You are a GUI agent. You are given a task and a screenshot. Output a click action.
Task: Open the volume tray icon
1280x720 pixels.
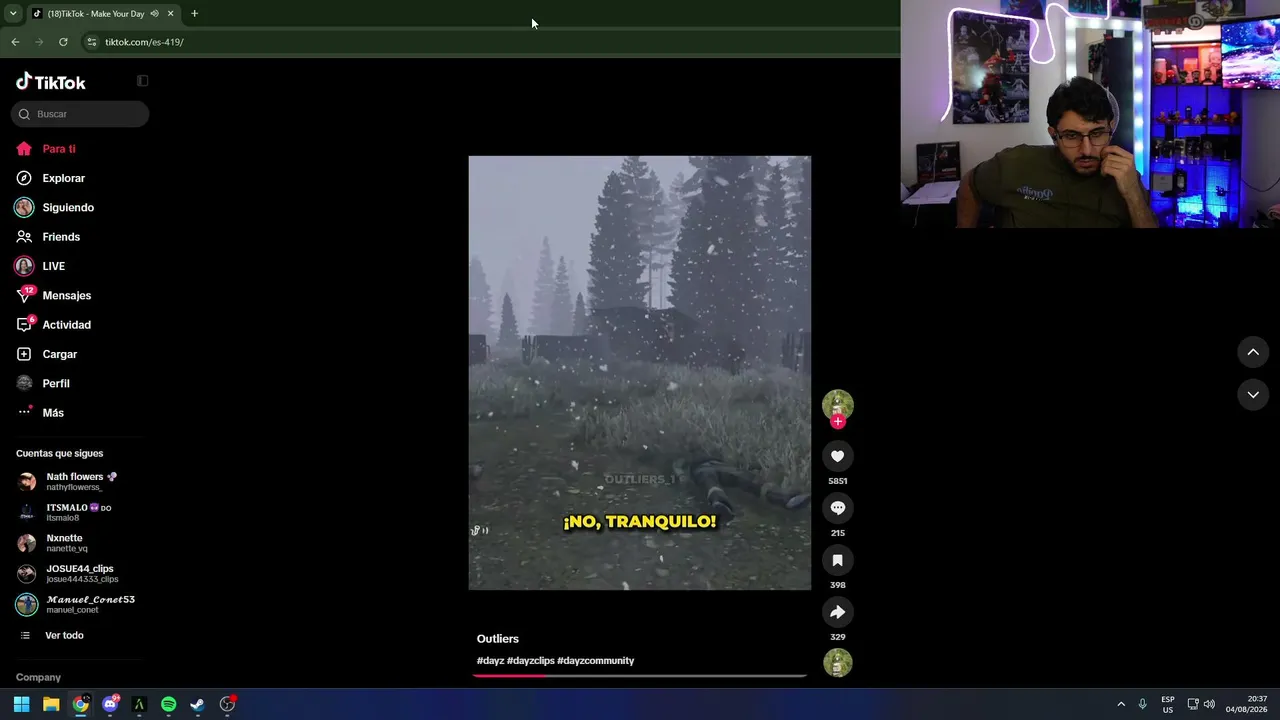[1209, 704]
